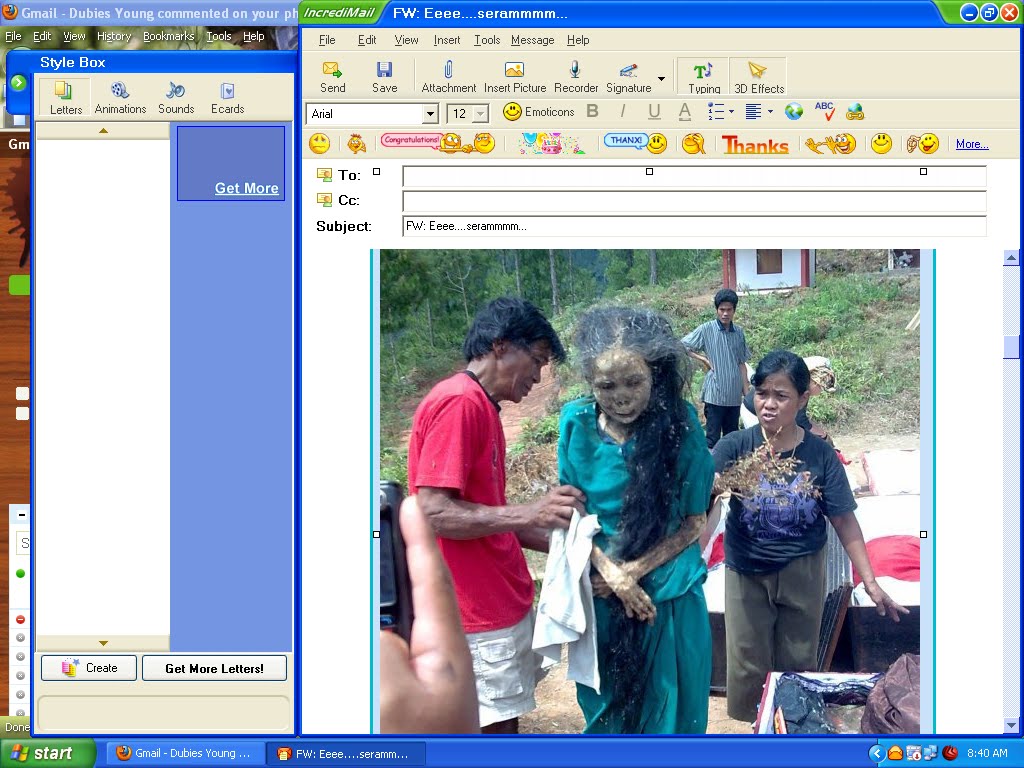Run the ABC spell check
This screenshot has width=1024, height=768.
coord(824,112)
